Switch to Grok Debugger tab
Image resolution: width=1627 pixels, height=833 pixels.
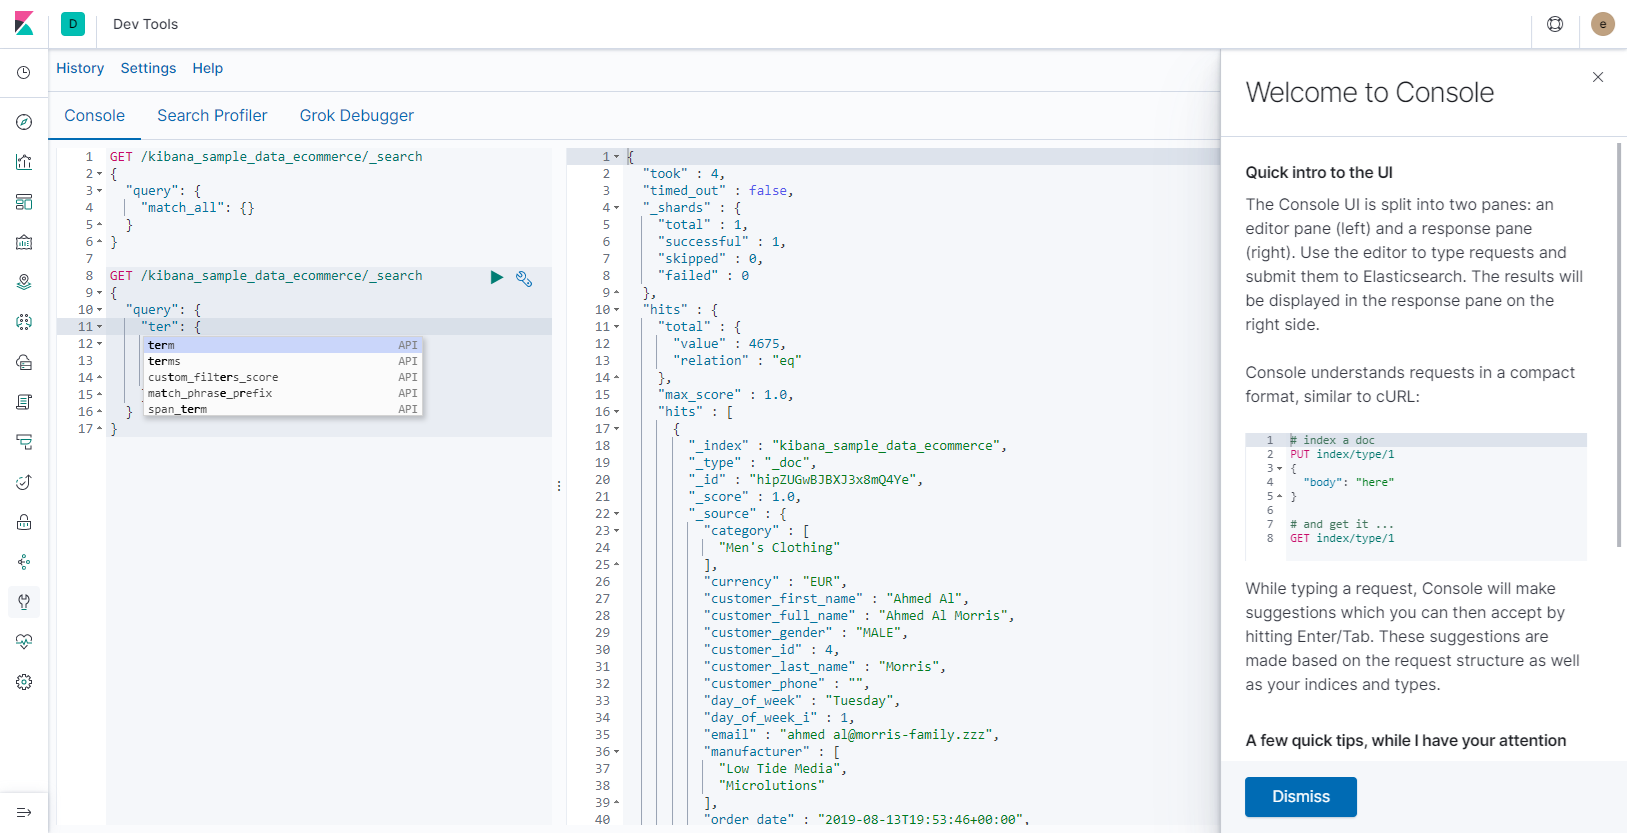(x=357, y=116)
